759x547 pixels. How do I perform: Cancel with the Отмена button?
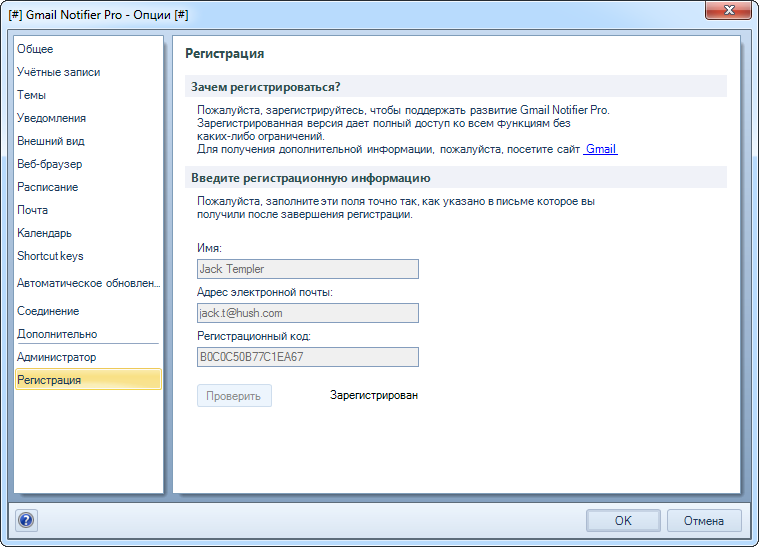point(704,521)
